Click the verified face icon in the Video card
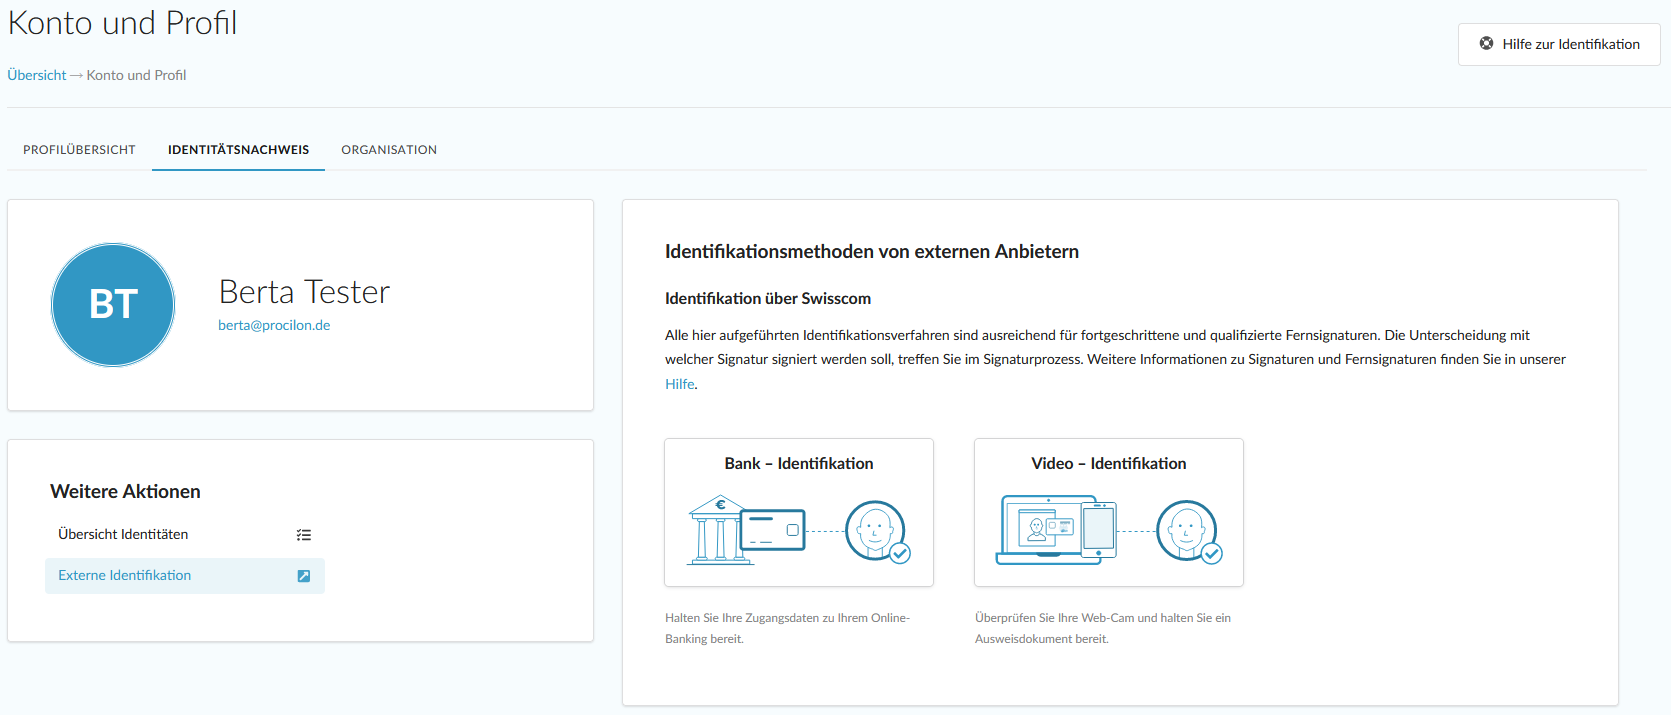 pos(1188,531)
